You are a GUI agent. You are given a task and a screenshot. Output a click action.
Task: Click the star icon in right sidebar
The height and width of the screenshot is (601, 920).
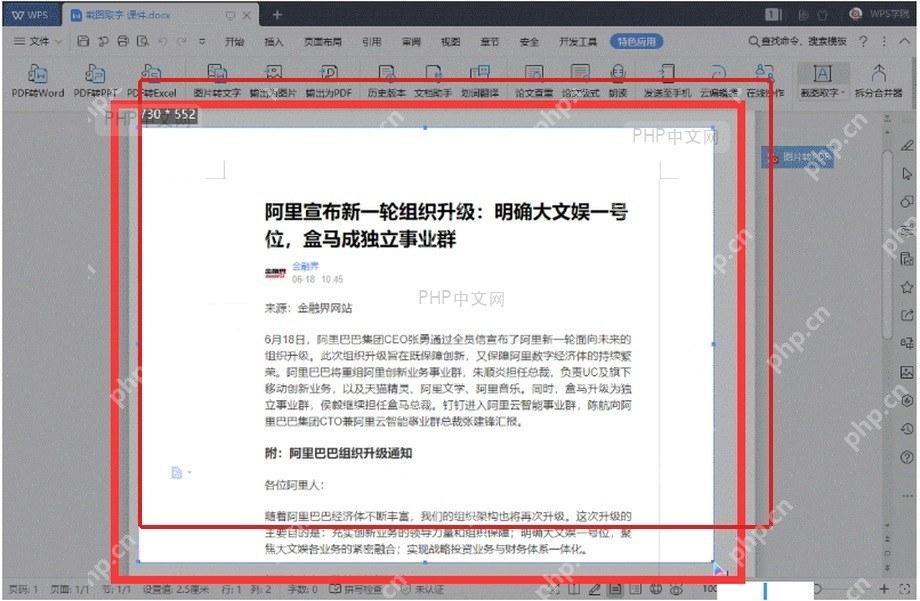(x=907, y=287)
